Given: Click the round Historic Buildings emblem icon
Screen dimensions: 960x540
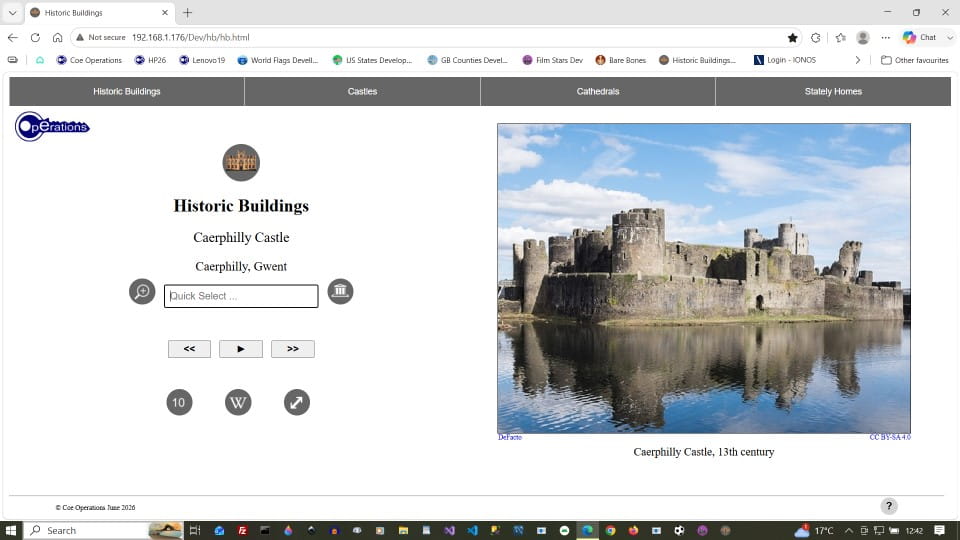Looking at the screenshot, I should (241, 162).
